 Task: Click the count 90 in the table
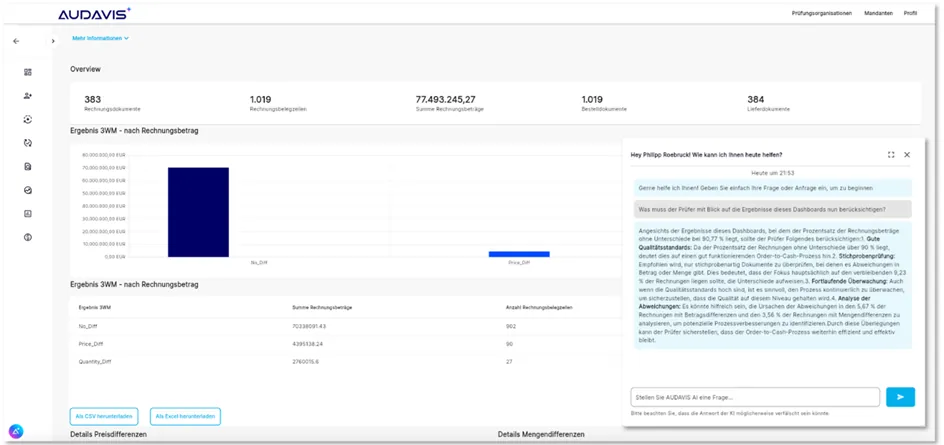(x=509, y=344)
